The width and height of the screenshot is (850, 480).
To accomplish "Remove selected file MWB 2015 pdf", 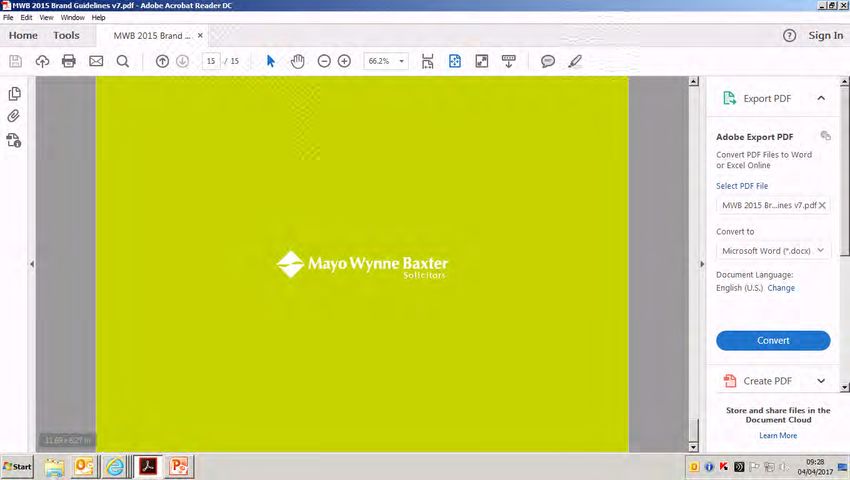I will 822,205.
